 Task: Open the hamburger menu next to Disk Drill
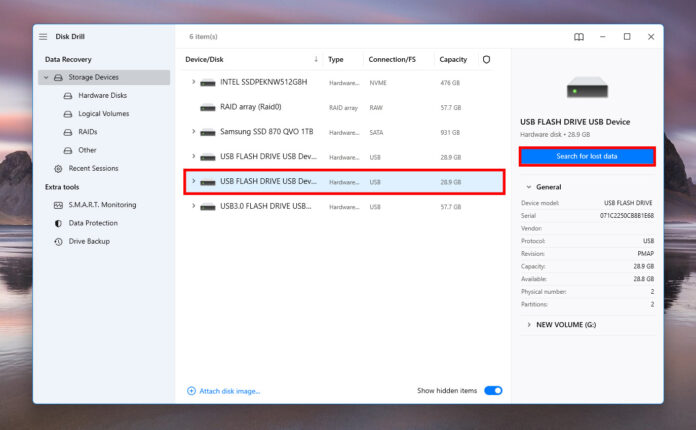point(43,37)
